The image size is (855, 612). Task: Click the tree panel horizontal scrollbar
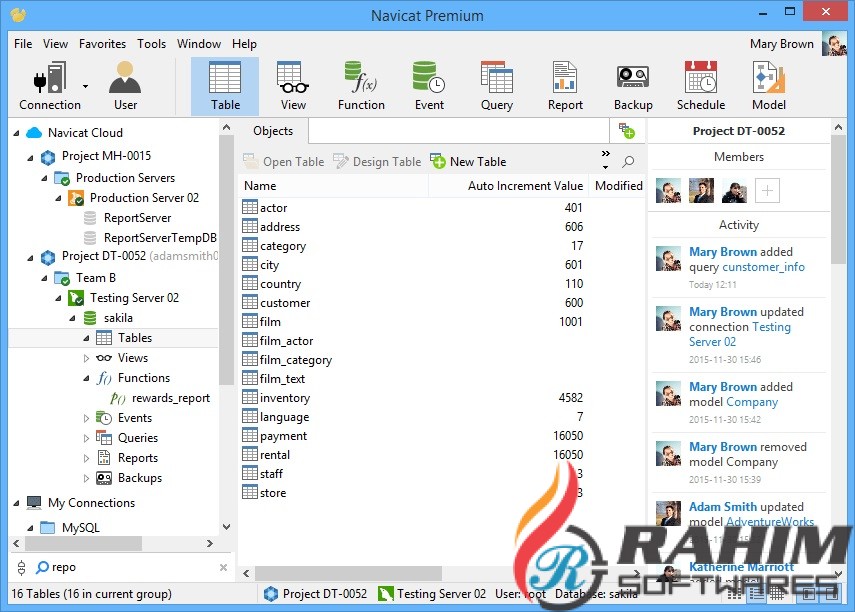coord(83,543)
